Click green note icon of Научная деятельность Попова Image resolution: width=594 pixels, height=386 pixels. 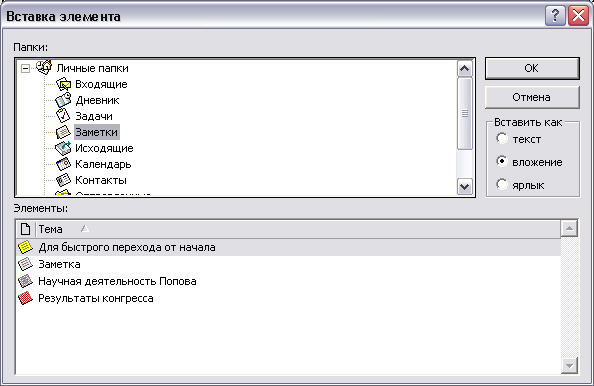(25, 281)
